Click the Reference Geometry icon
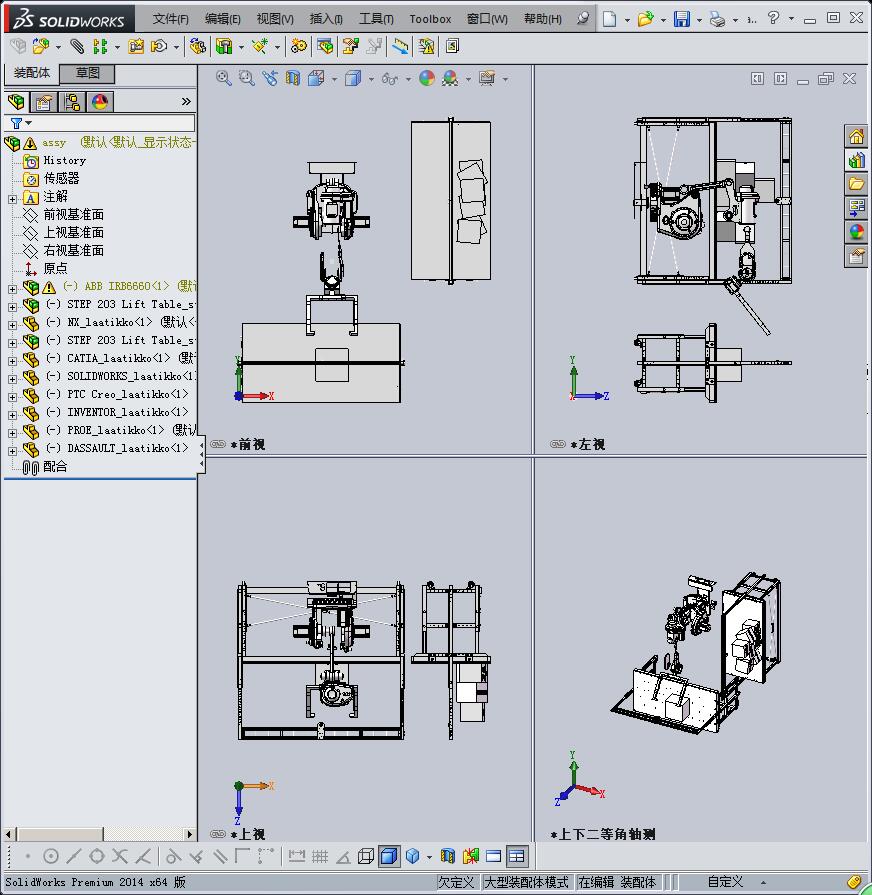Image resolution: width=872 pixels, height=895 pixels. [260, 46]
